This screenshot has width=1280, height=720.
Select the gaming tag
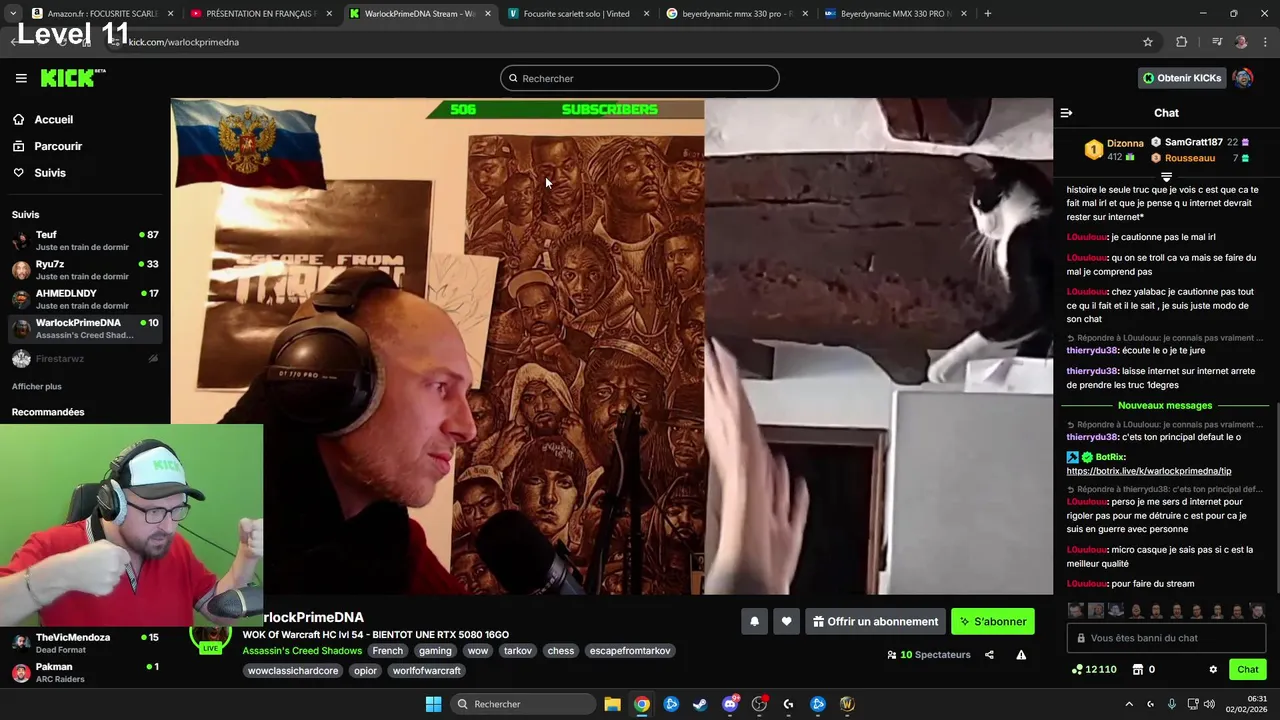click(435, 651)
